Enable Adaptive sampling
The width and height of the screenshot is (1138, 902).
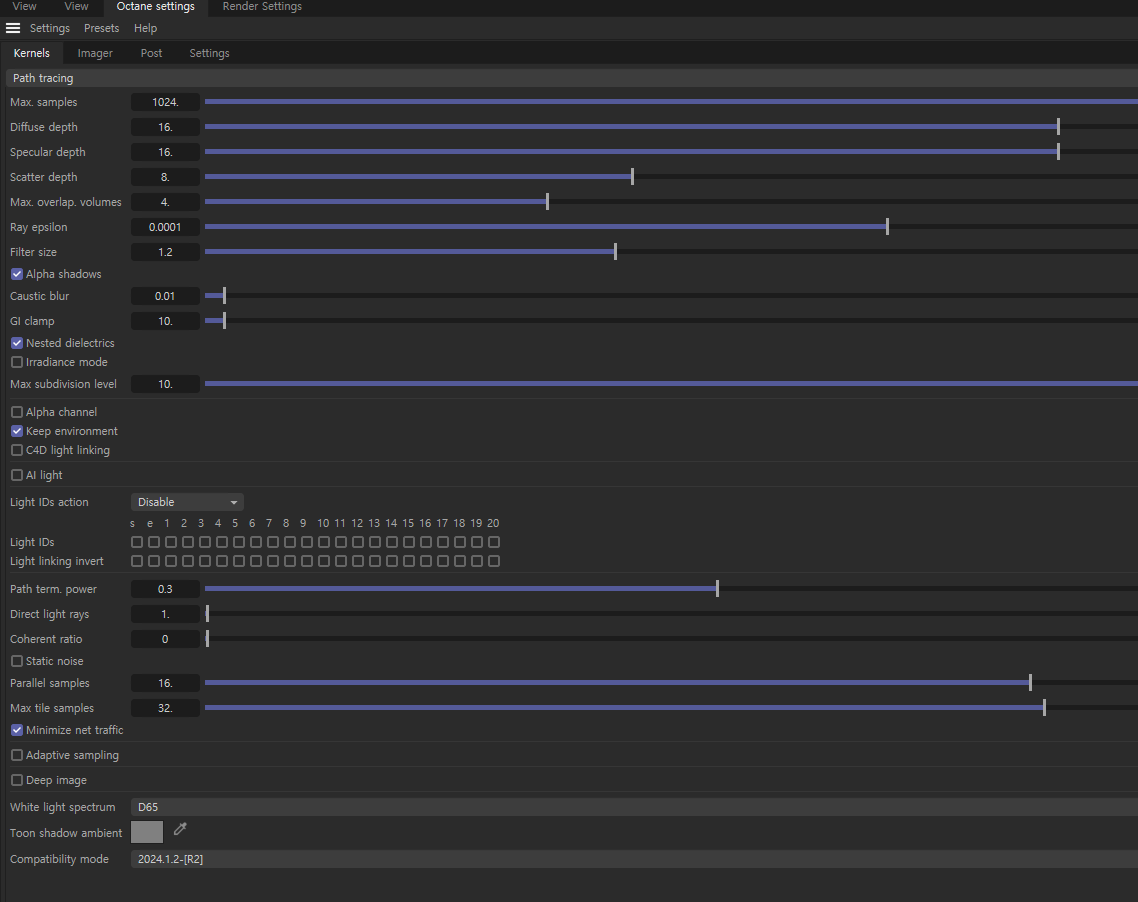(x=17, y=755)
